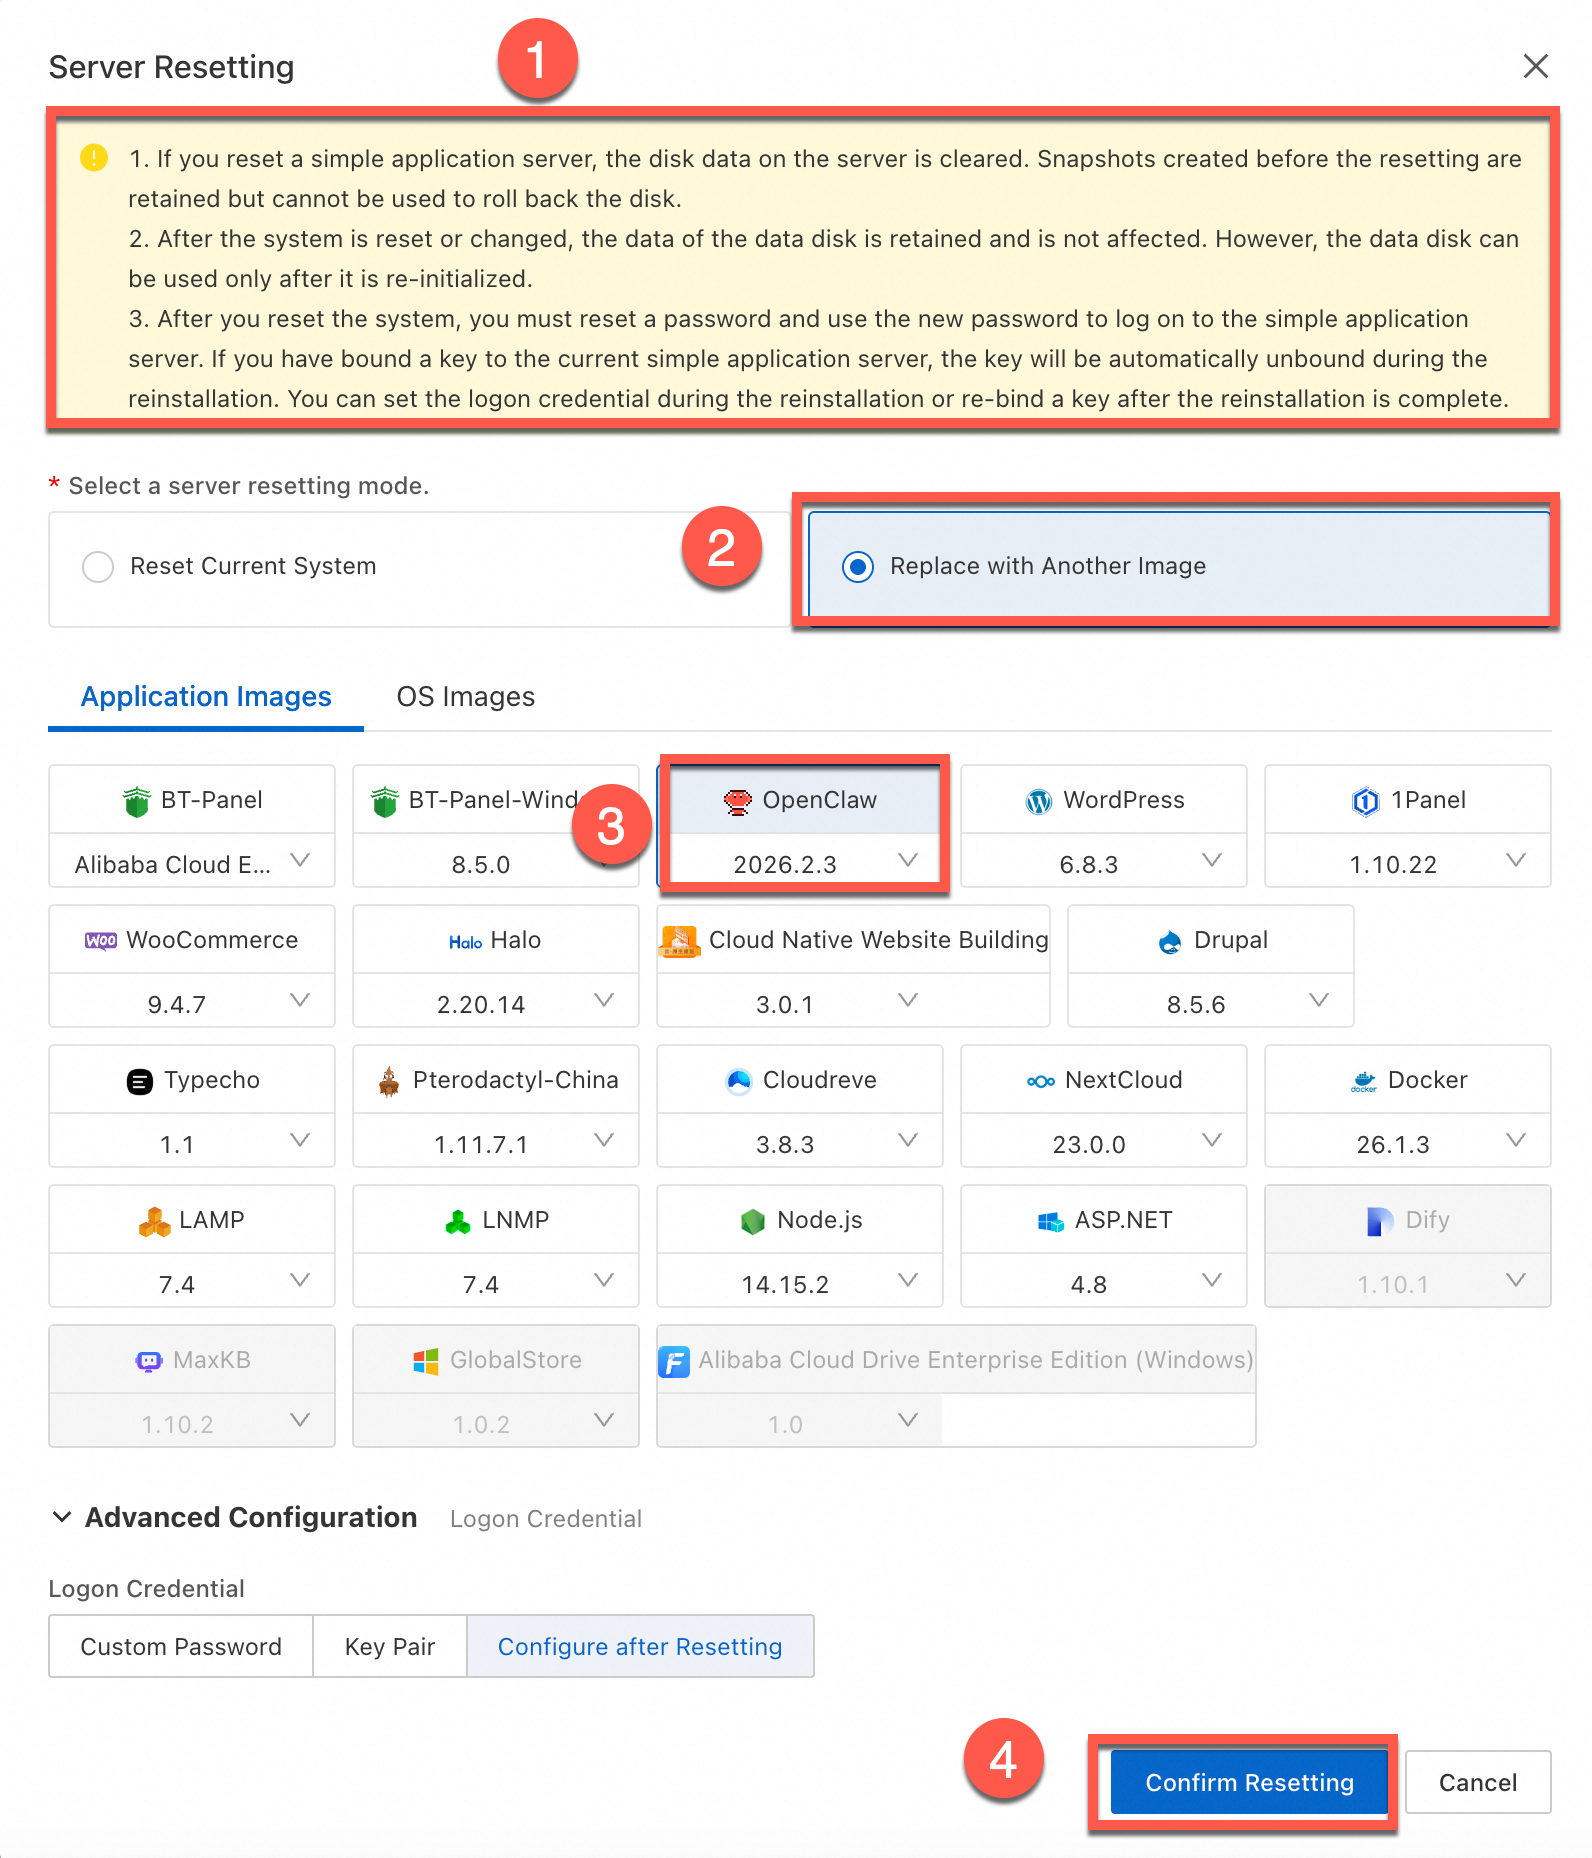This screenshot has width=1592, height=1858.
Task: Select Custom Password credential option
Action: (x=181, y=1646)
